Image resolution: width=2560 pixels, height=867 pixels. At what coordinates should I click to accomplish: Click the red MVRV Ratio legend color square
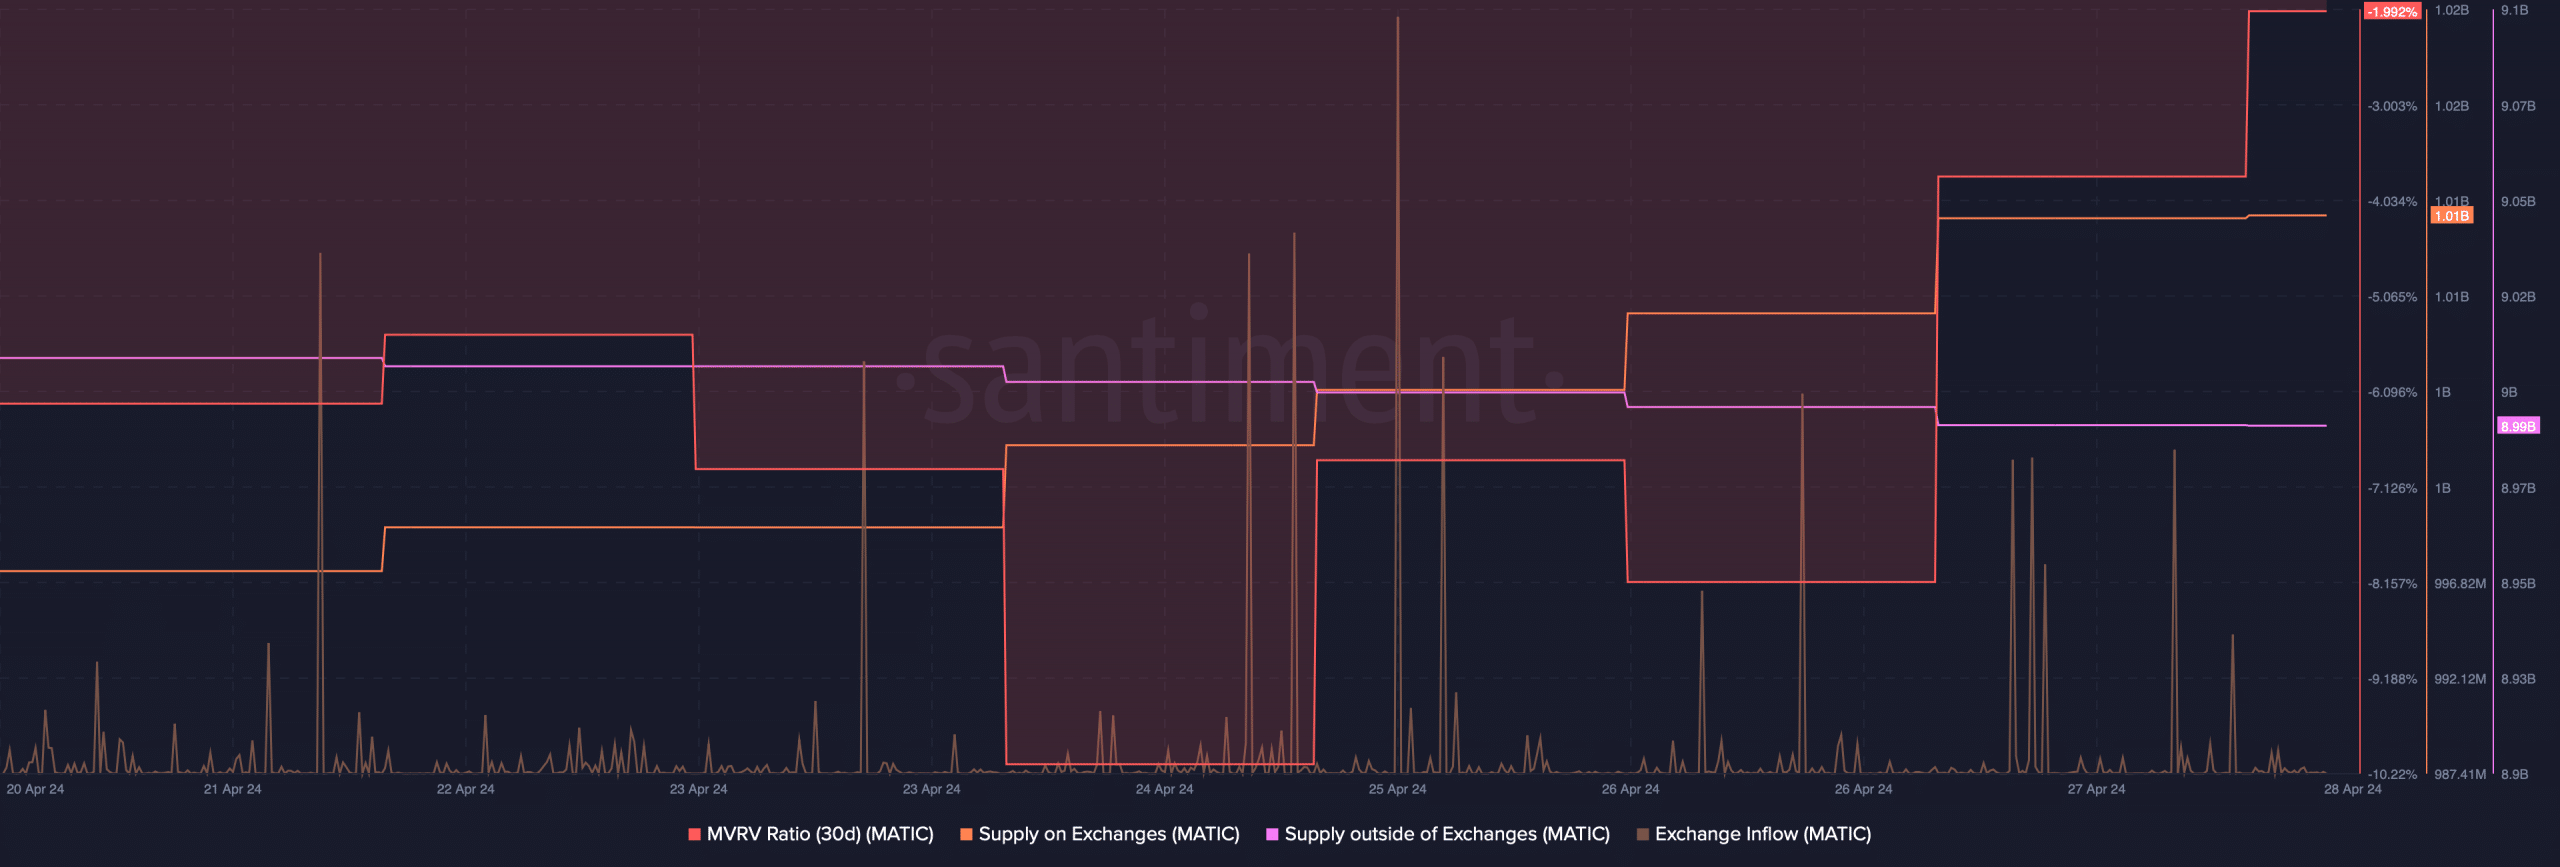click(694, 834)
